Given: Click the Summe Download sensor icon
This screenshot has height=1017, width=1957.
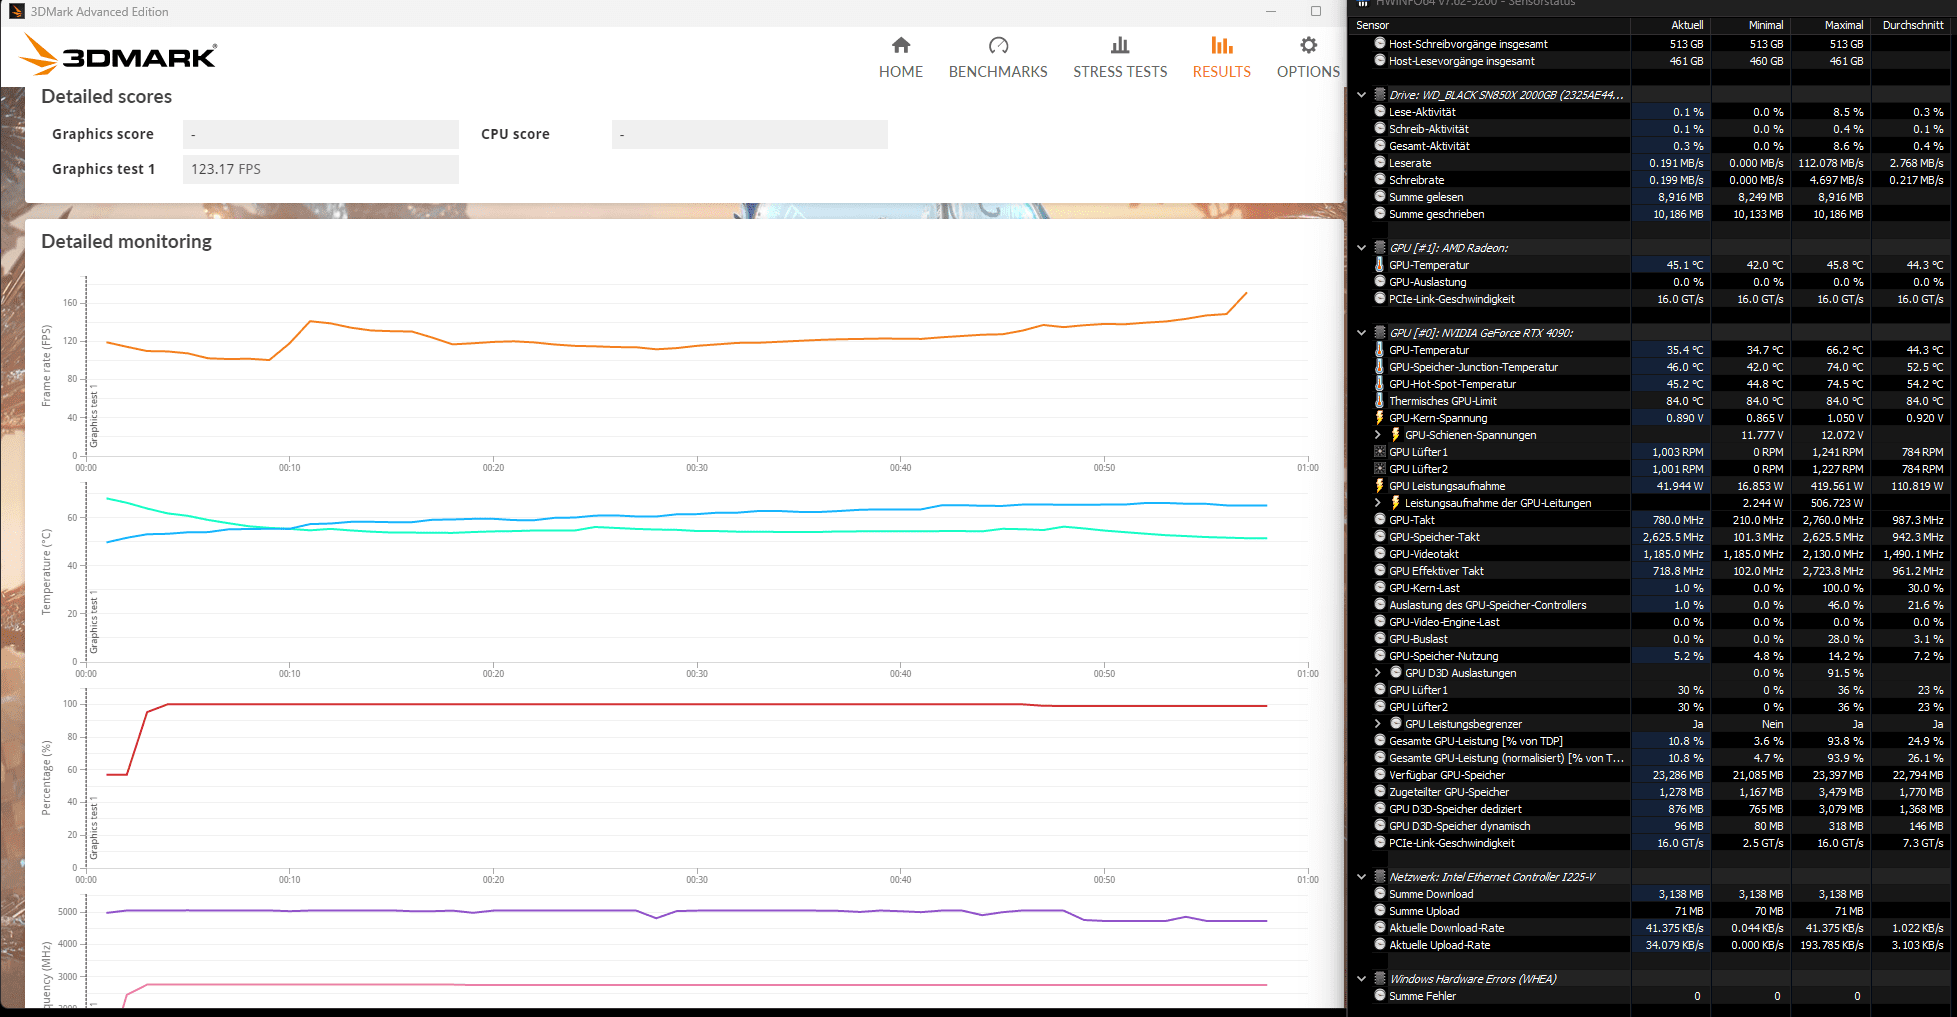Looking at the screenshot, I should pos(1380,894).
